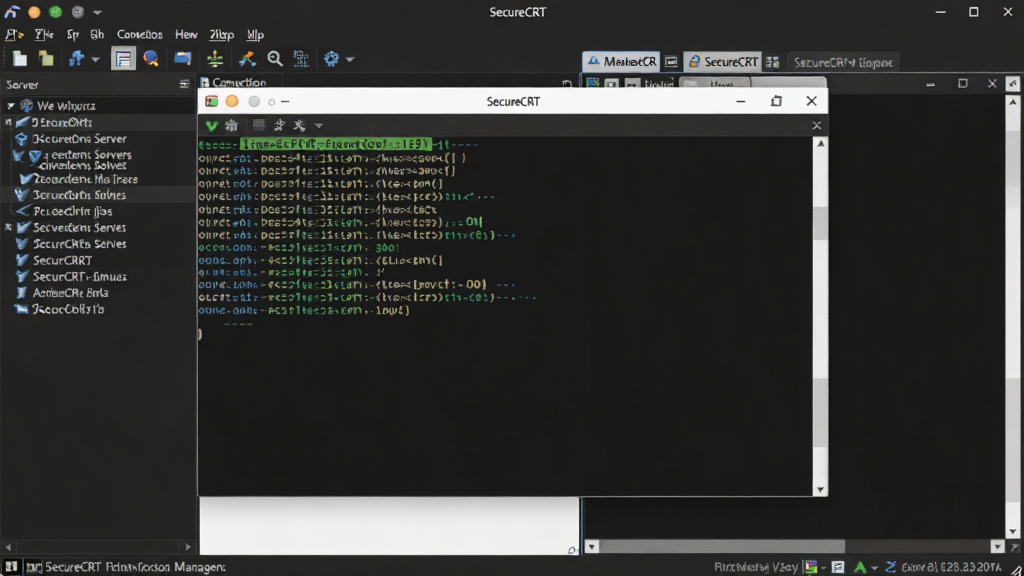Switch to the 'MeshetCR' tab
This screenshot has width=1024, height=576.
click(621, 62)
